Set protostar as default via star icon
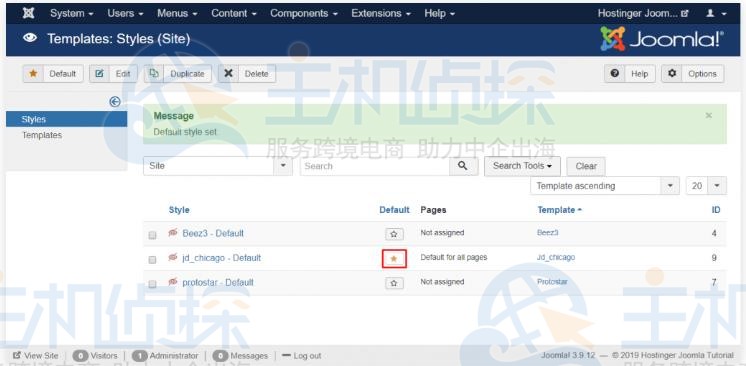746x366 pixels. [x=394, y=283]
